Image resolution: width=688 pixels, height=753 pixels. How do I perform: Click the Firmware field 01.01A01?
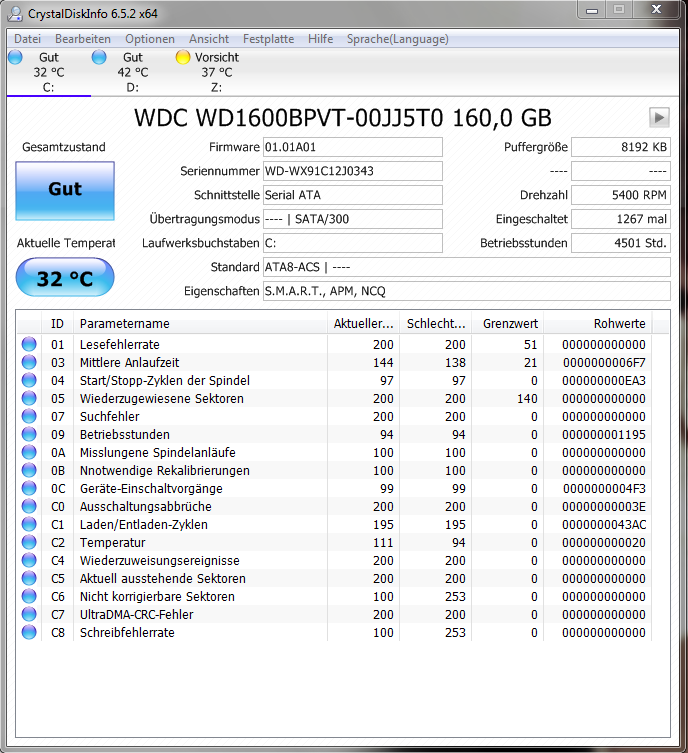(x=352, y=147)
